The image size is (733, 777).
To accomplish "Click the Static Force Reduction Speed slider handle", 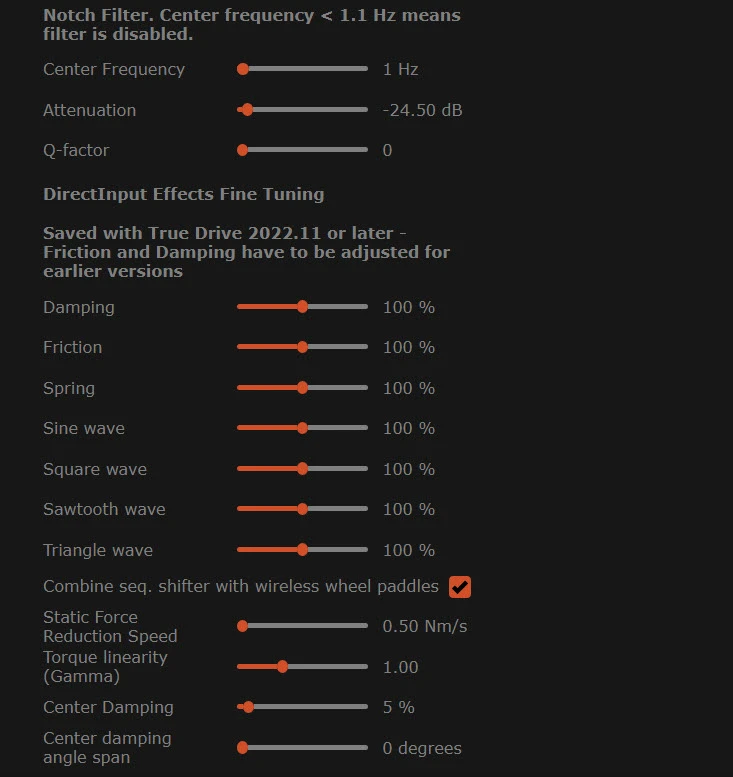I will [242, 626].
